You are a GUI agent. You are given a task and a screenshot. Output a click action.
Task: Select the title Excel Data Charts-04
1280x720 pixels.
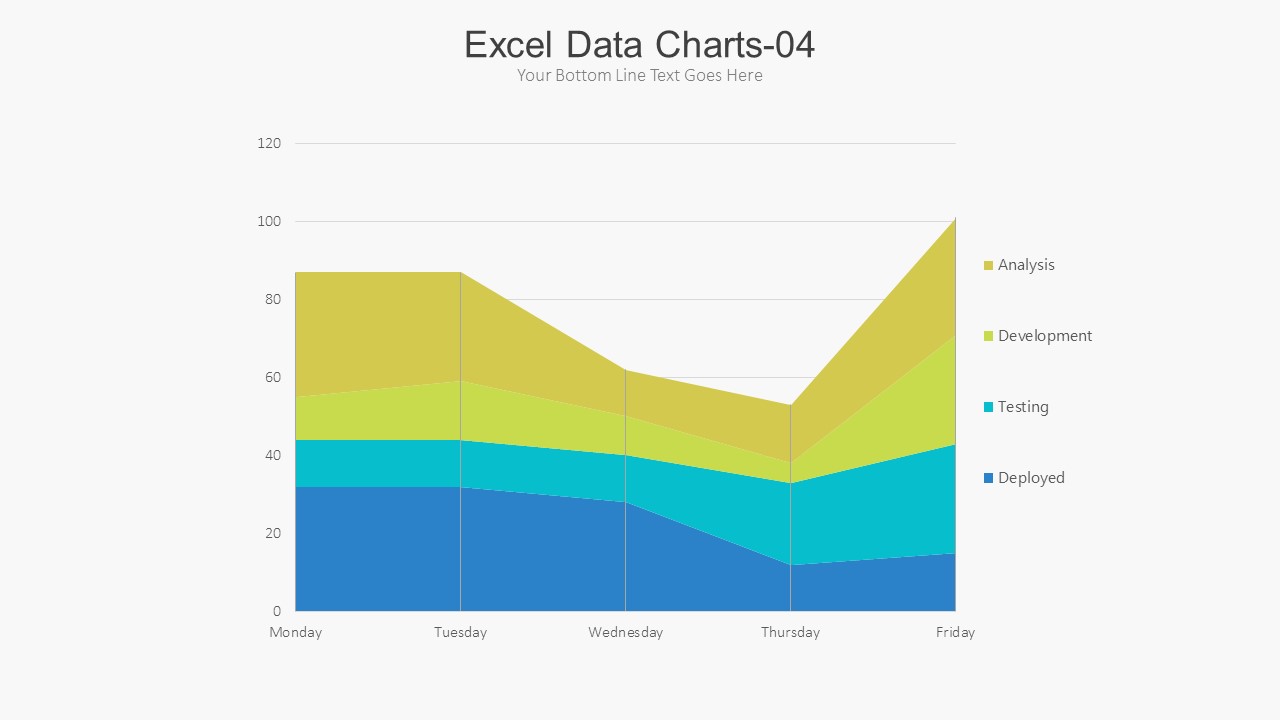click(x=640, y=45)
